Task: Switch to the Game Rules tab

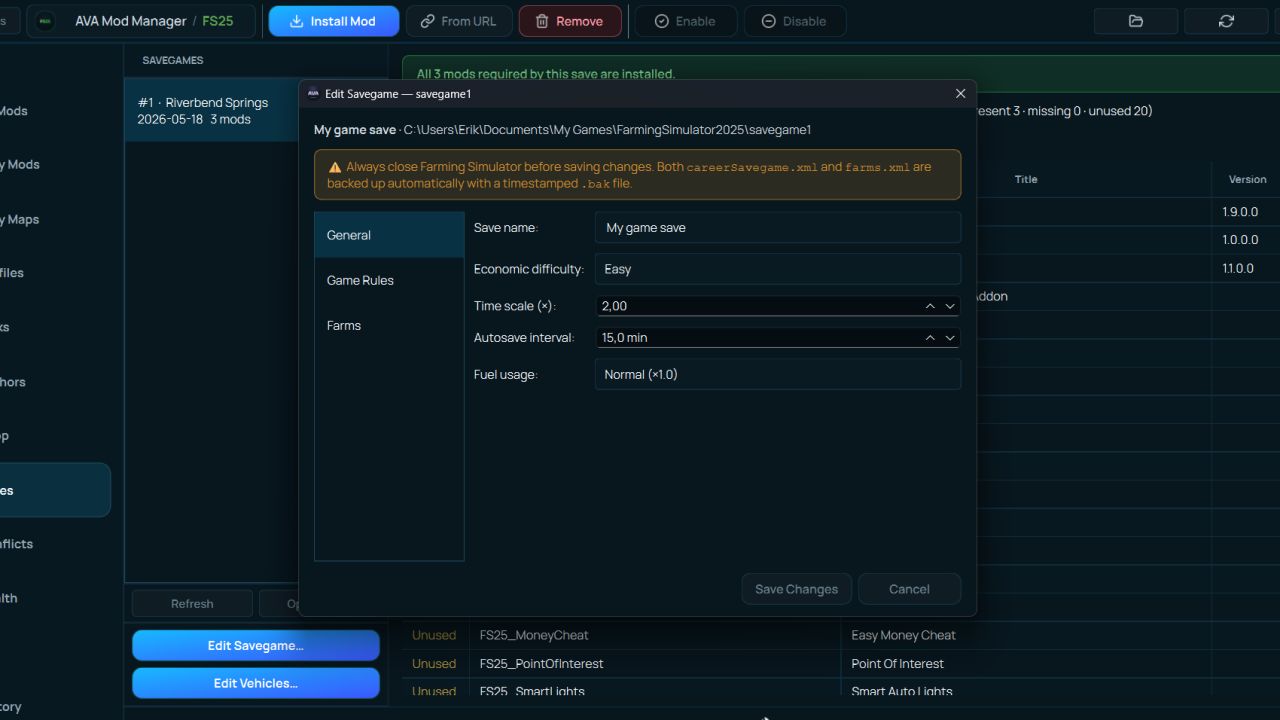Action: pos(389,280)
